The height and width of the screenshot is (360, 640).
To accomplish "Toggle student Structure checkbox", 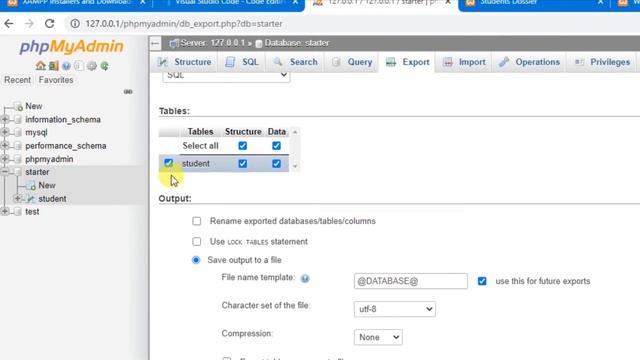I will pos(242,163).
